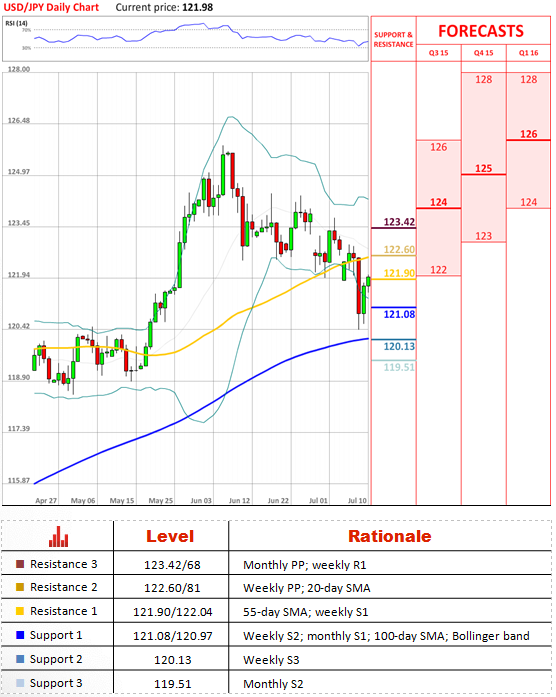Click the Support 3 light-blue swatch
This screenshot has width=556, height=697.
pyautogui.click(x=20, y=683)
